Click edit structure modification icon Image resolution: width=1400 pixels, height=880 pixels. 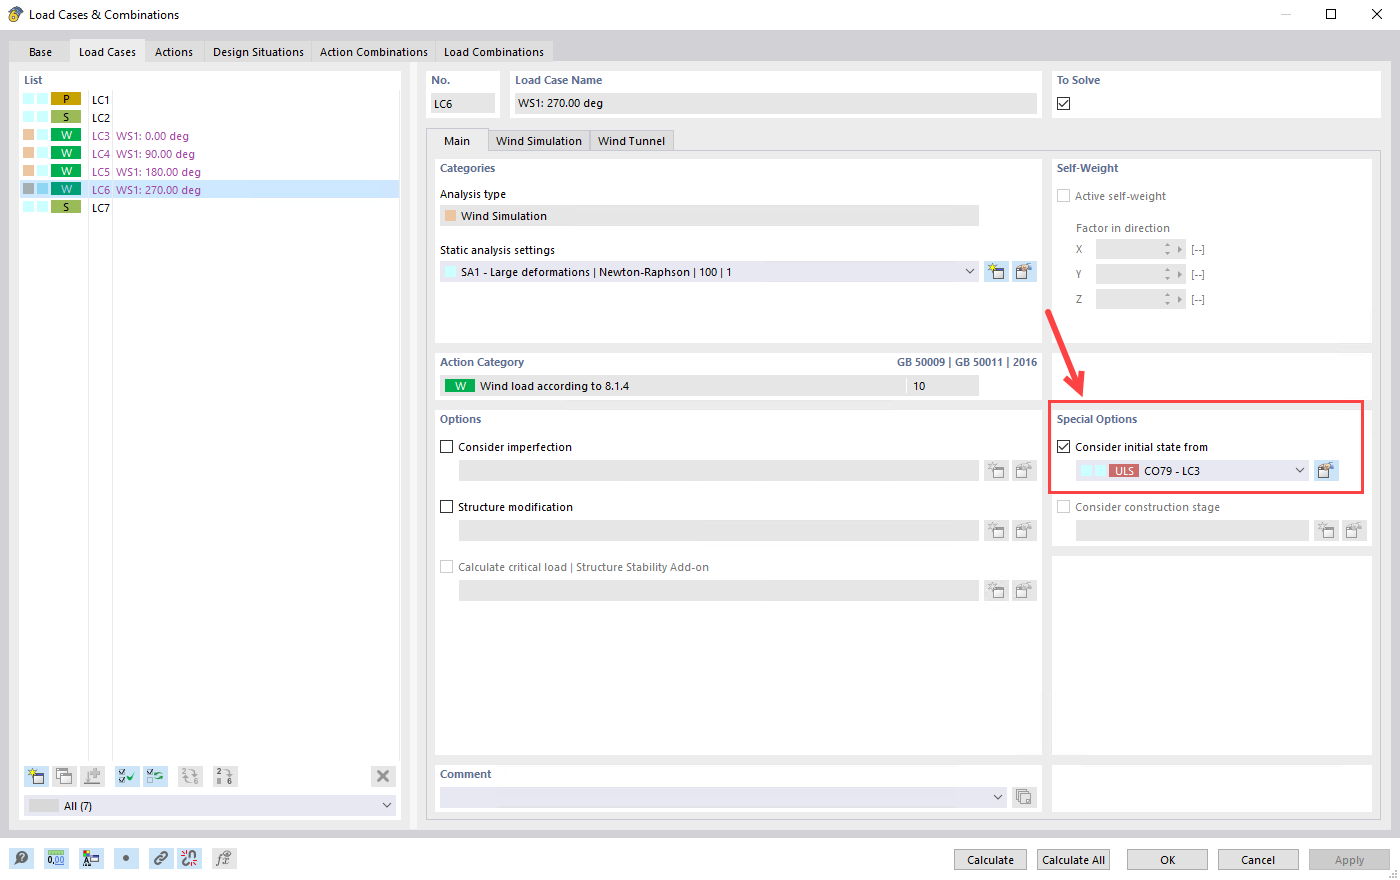pos(1024,531)
